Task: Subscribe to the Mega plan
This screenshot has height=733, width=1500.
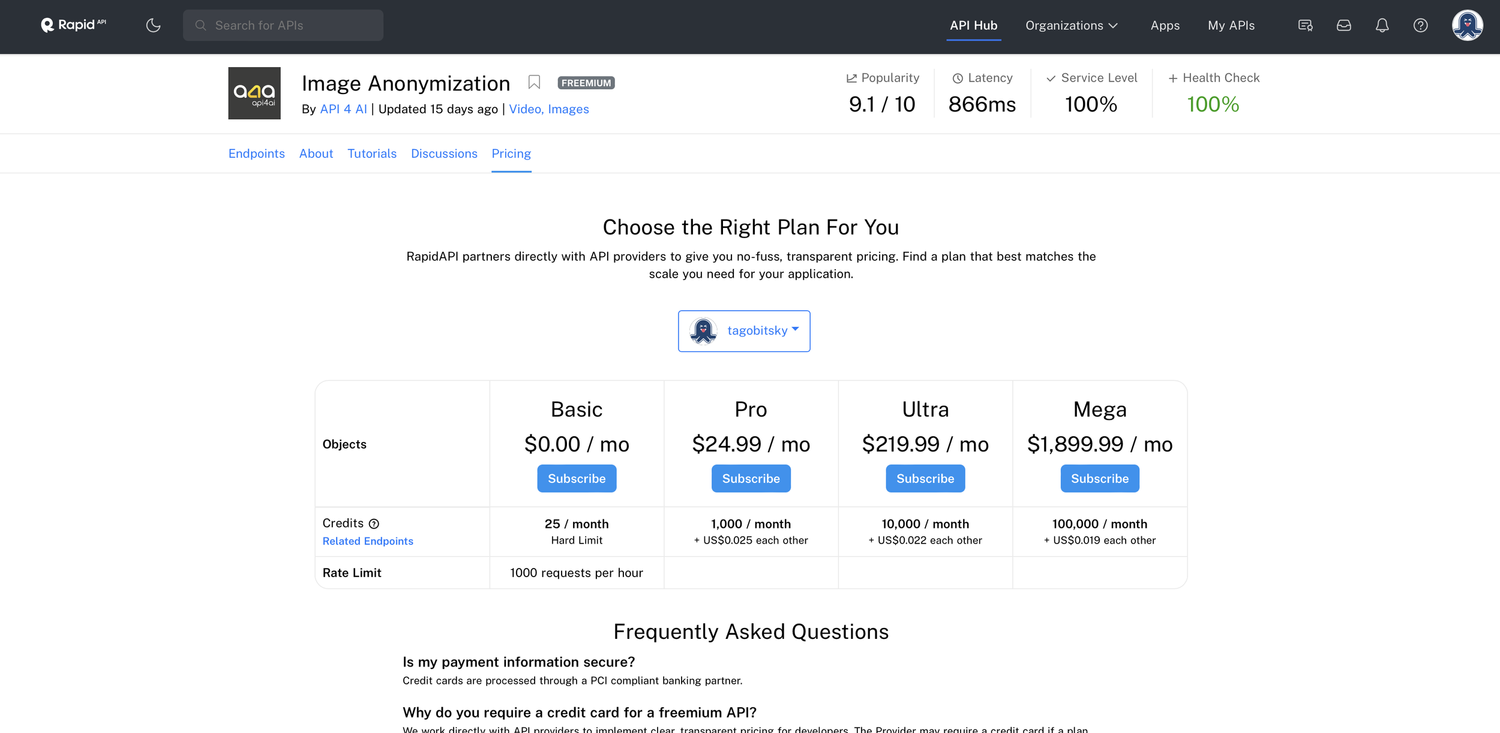Action: pyautogui.click(x=1099, y=479)
